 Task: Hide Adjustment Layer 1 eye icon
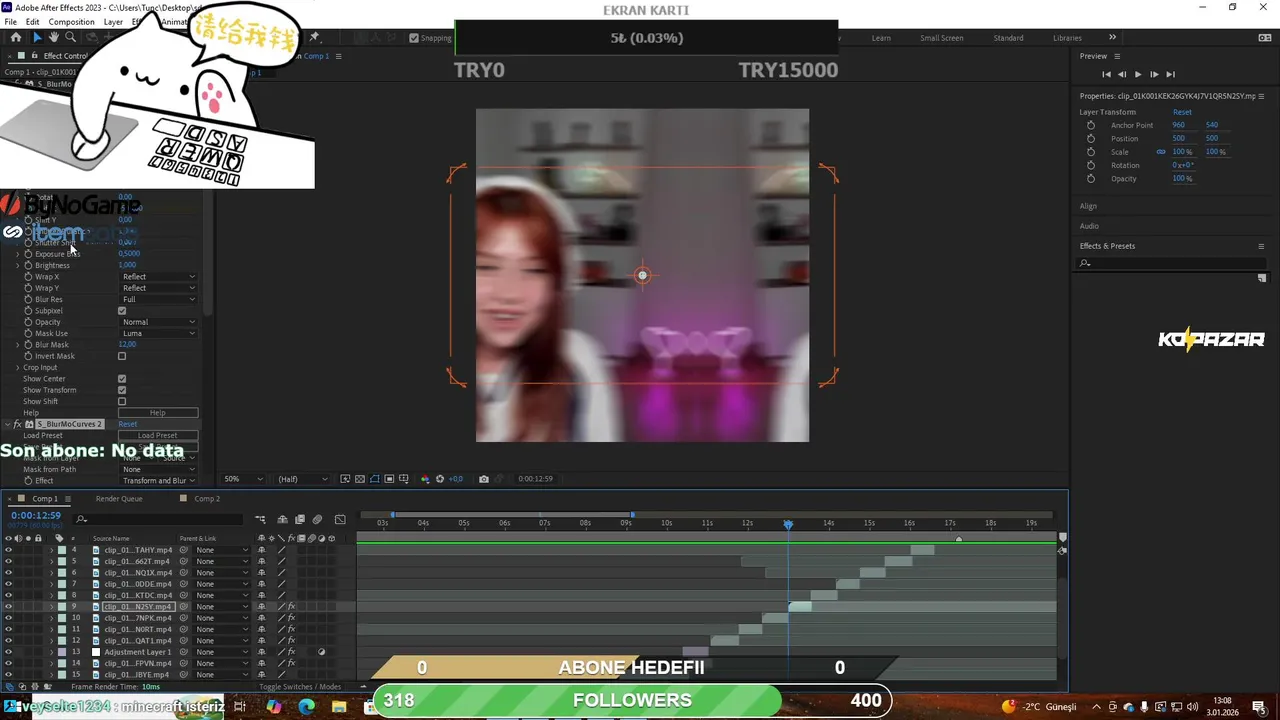click(8, 652)
